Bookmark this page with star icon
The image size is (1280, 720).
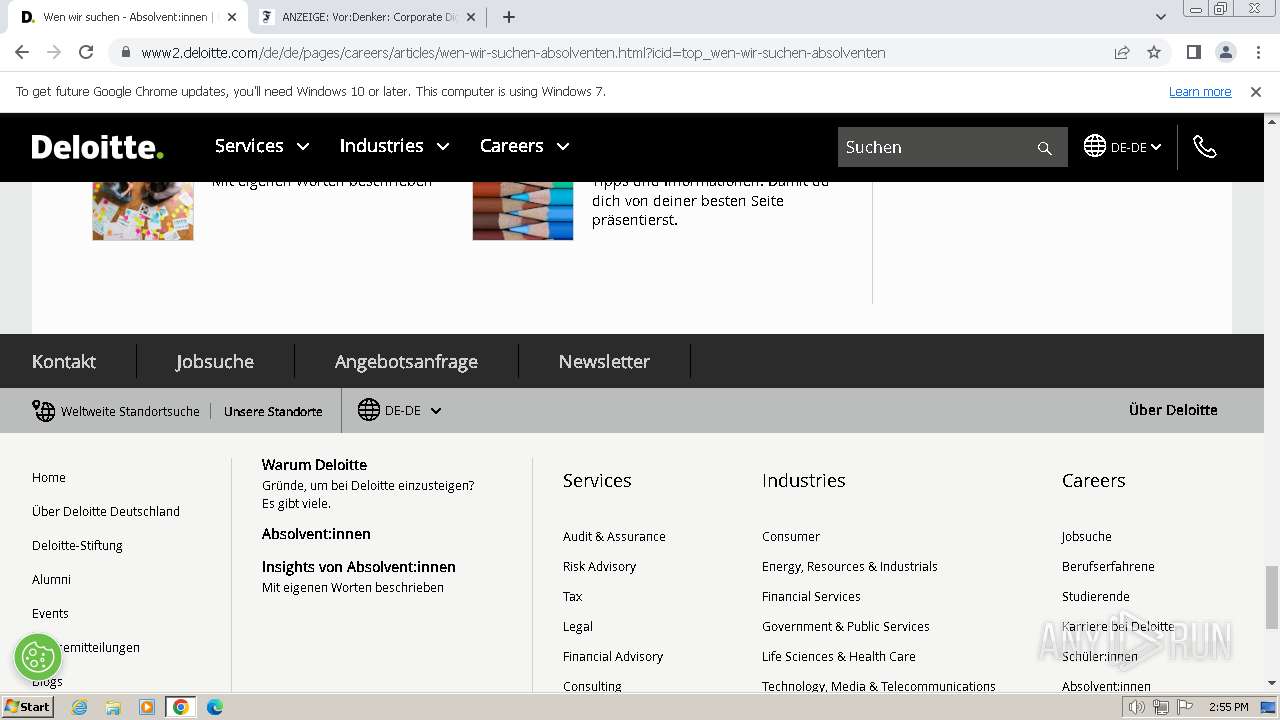1154,52
